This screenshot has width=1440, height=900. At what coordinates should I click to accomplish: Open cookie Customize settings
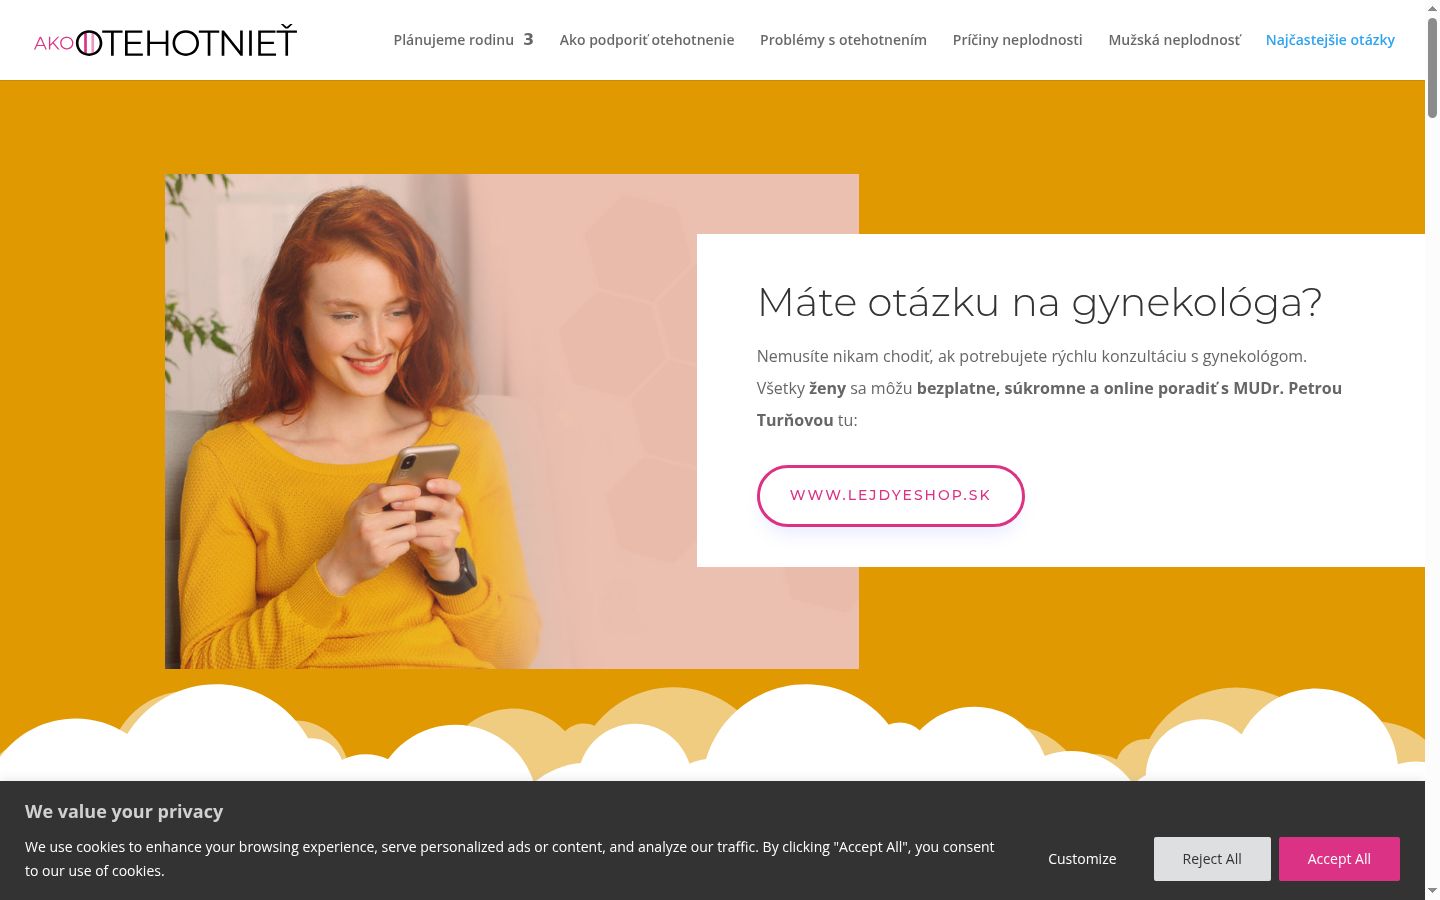pos(1082,859)
